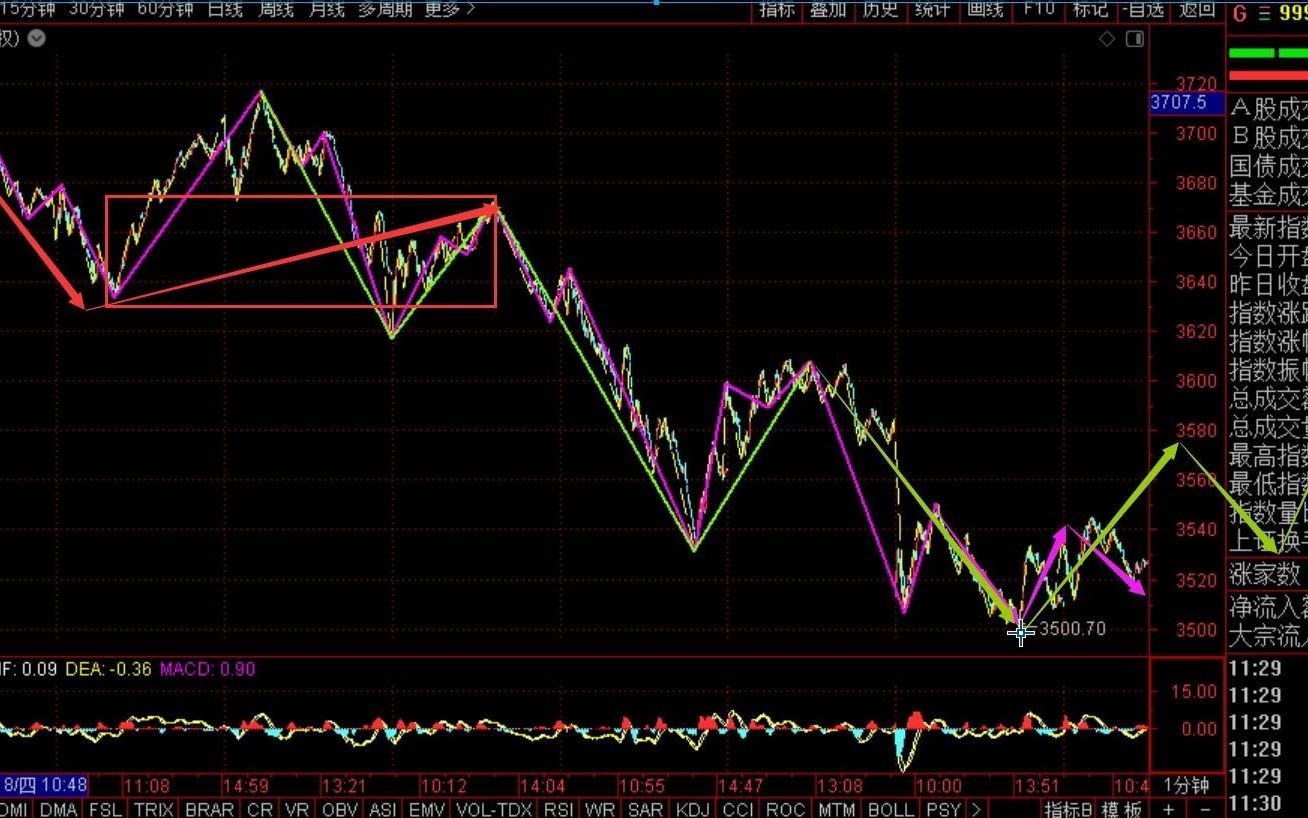Expand the round arrow beside 权)
1308x818 pixels.
pos(37,39)
